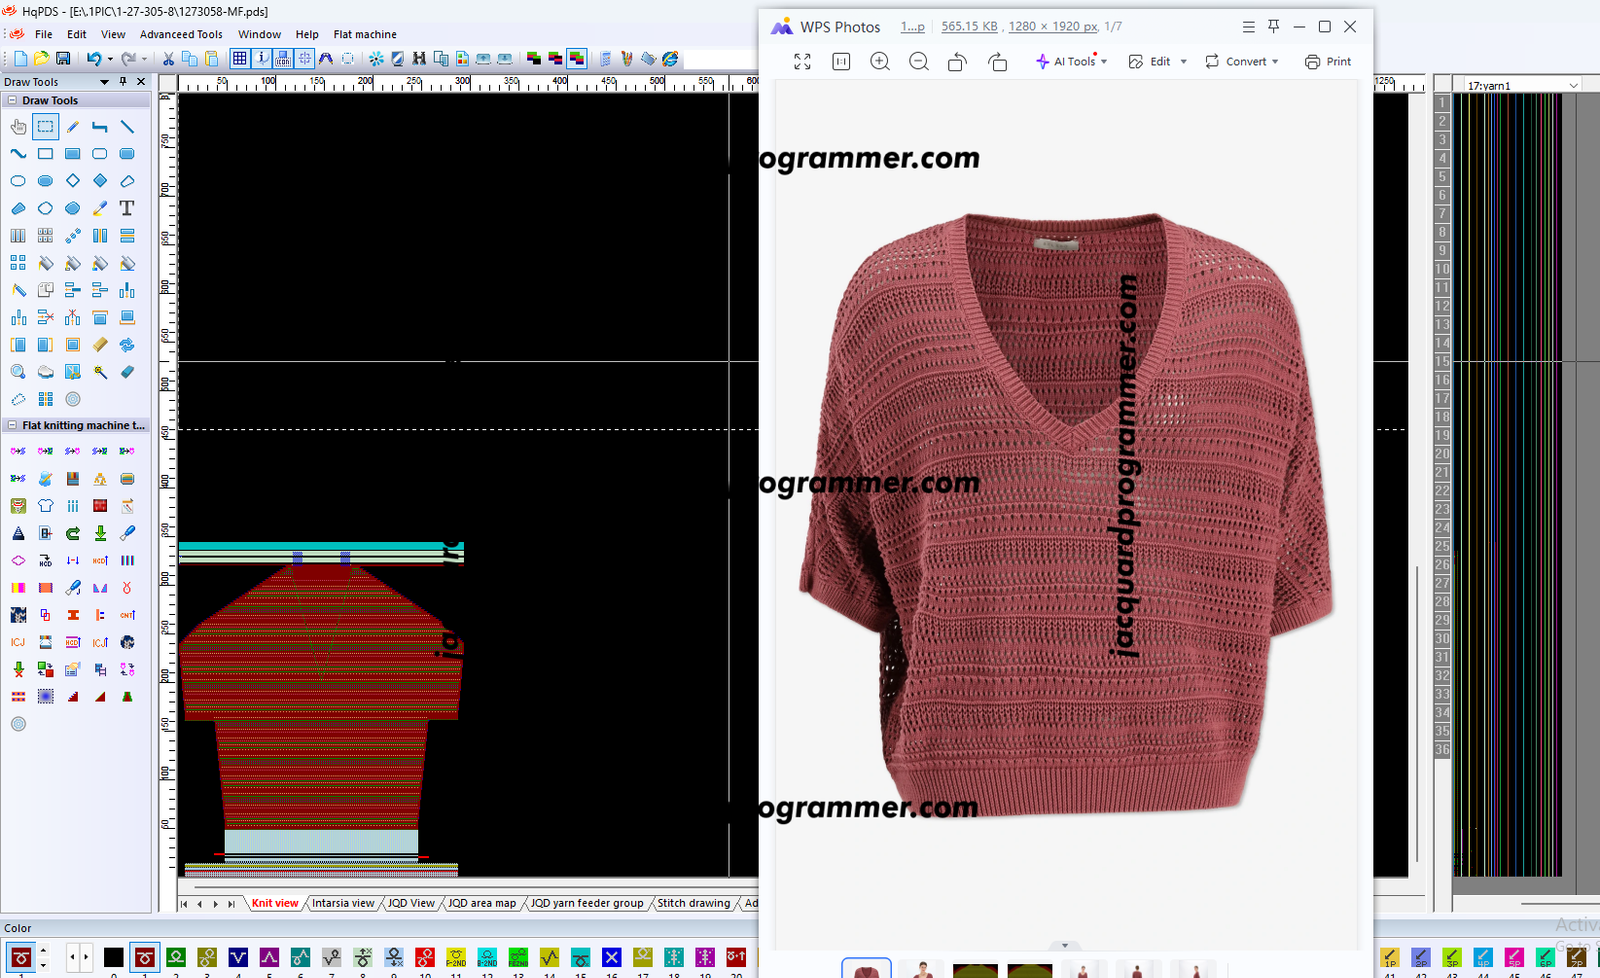Viewport: 1600px width, 978px height.
Task: Click the fullscreen icon in WPS Photos
Action: (802, 62)
